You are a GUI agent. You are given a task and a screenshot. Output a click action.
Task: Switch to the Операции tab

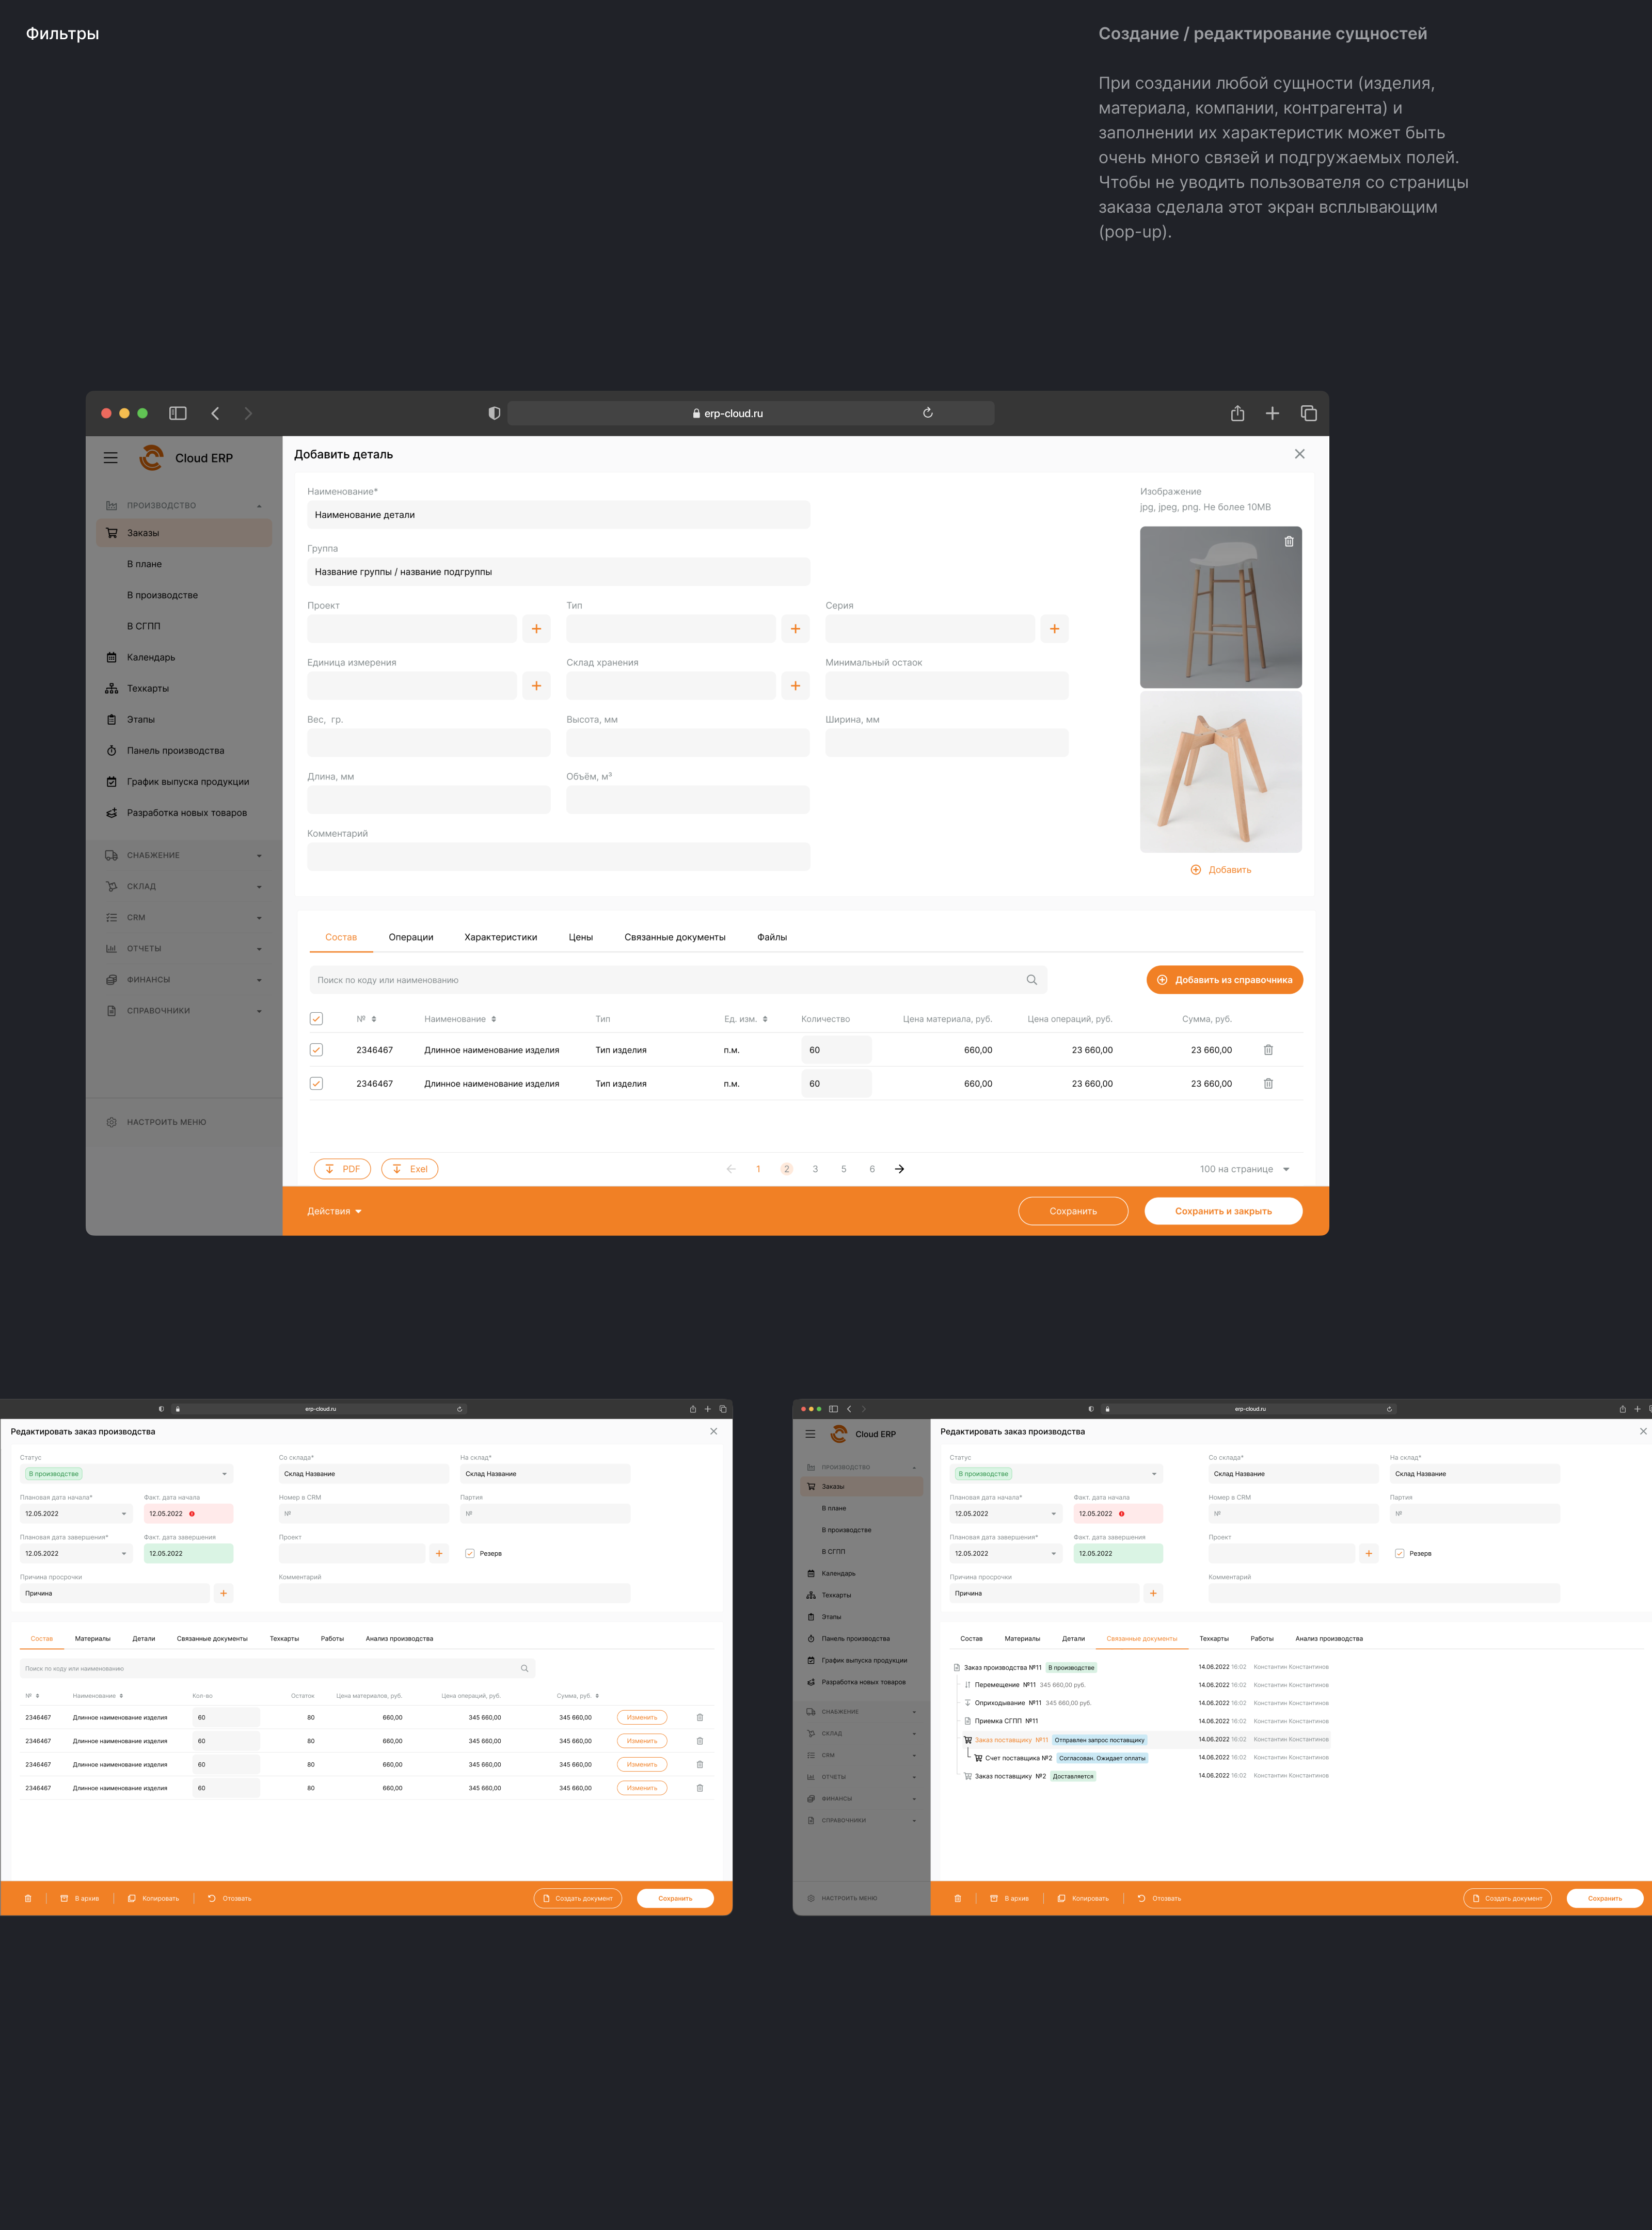click(410, 937)
